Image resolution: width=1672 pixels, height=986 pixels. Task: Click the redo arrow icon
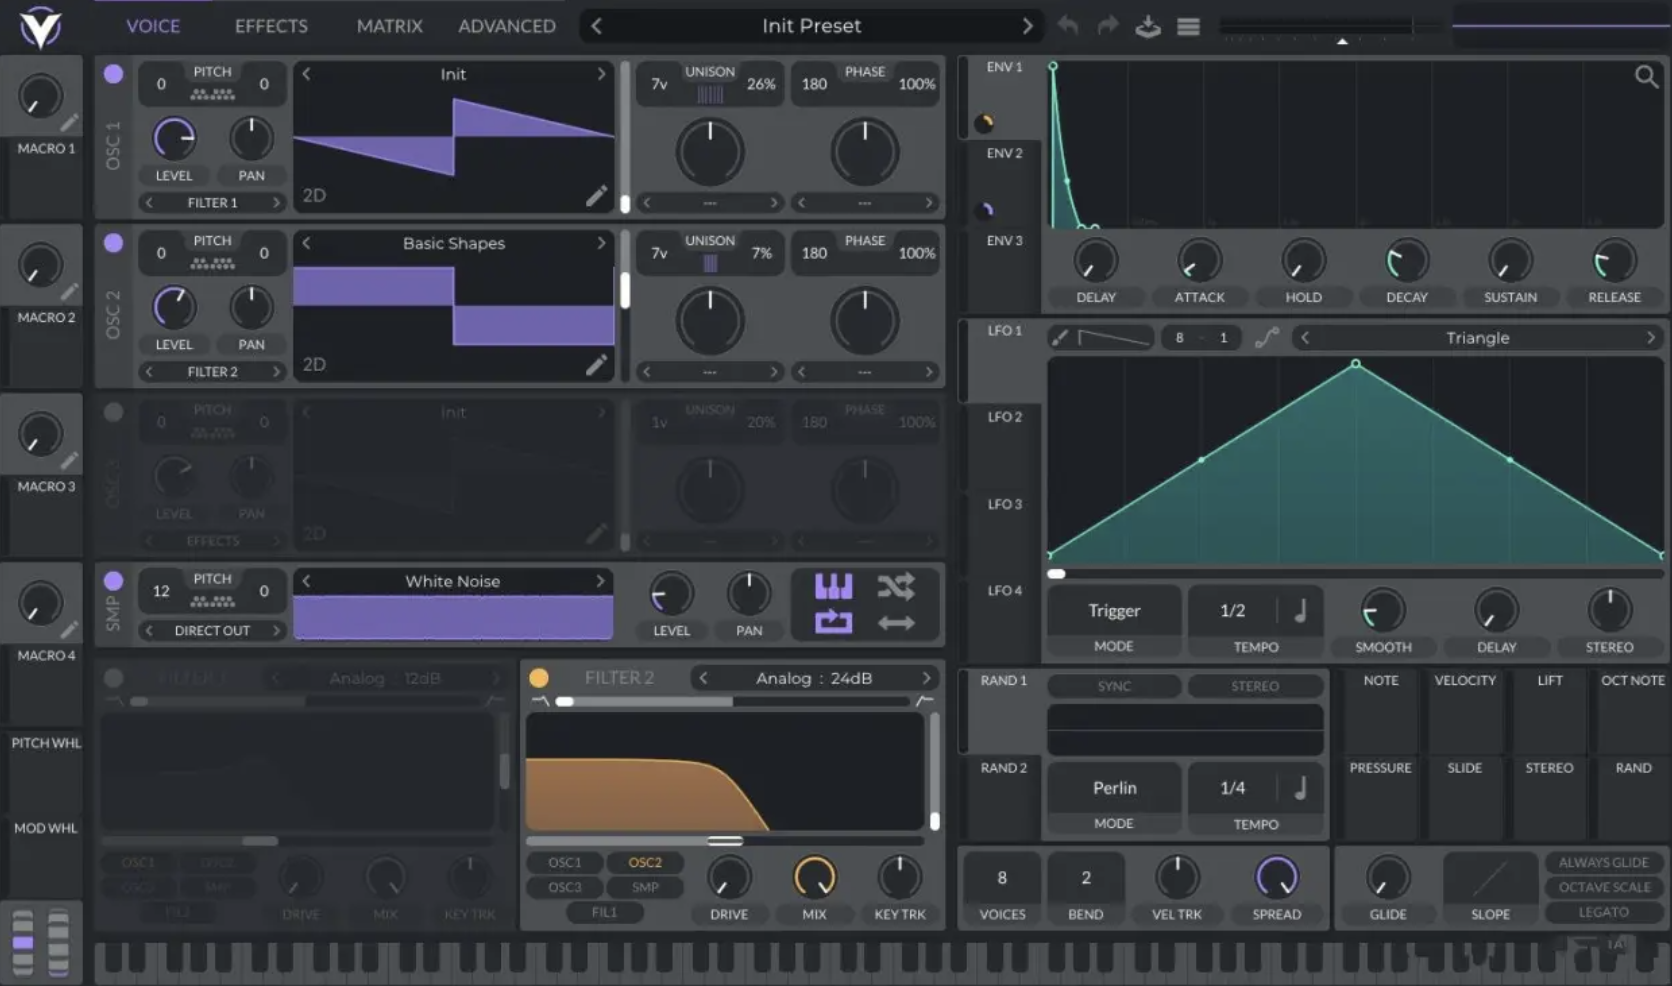(1107, 27)
